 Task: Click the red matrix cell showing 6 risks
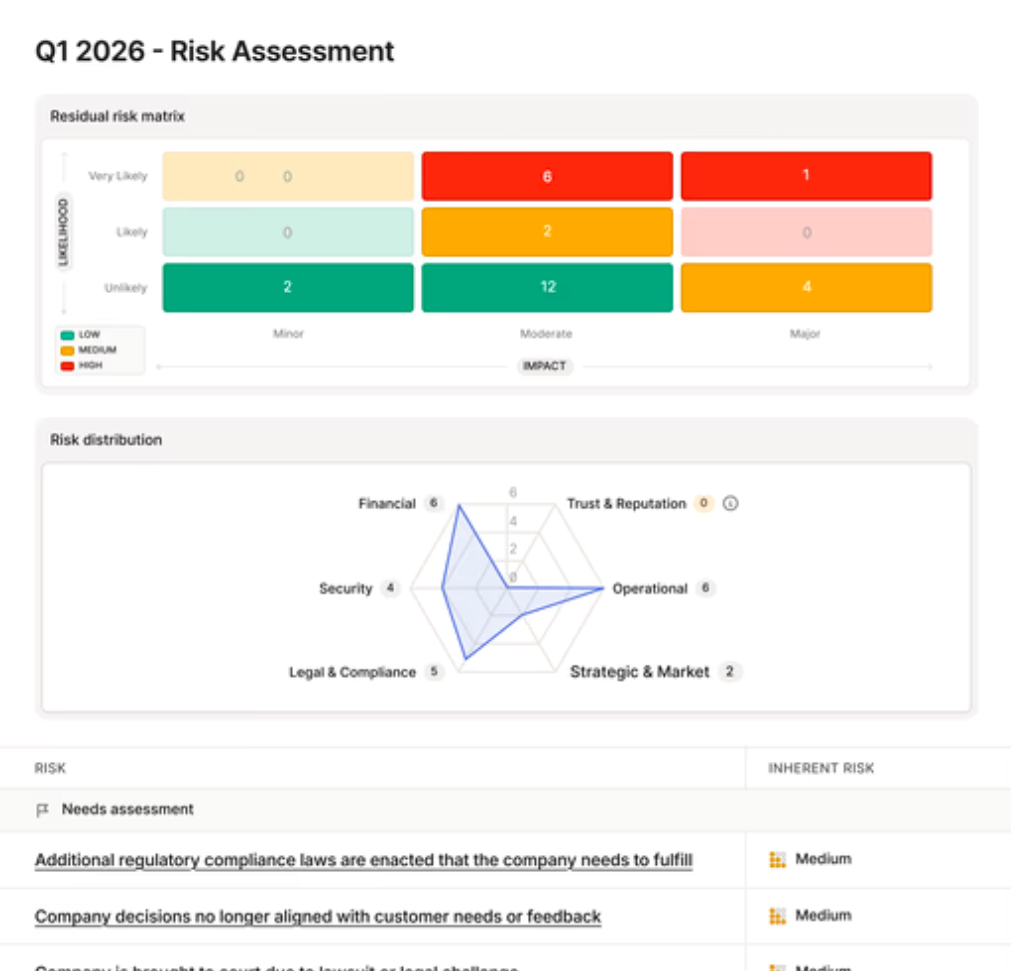pos(547,175)
